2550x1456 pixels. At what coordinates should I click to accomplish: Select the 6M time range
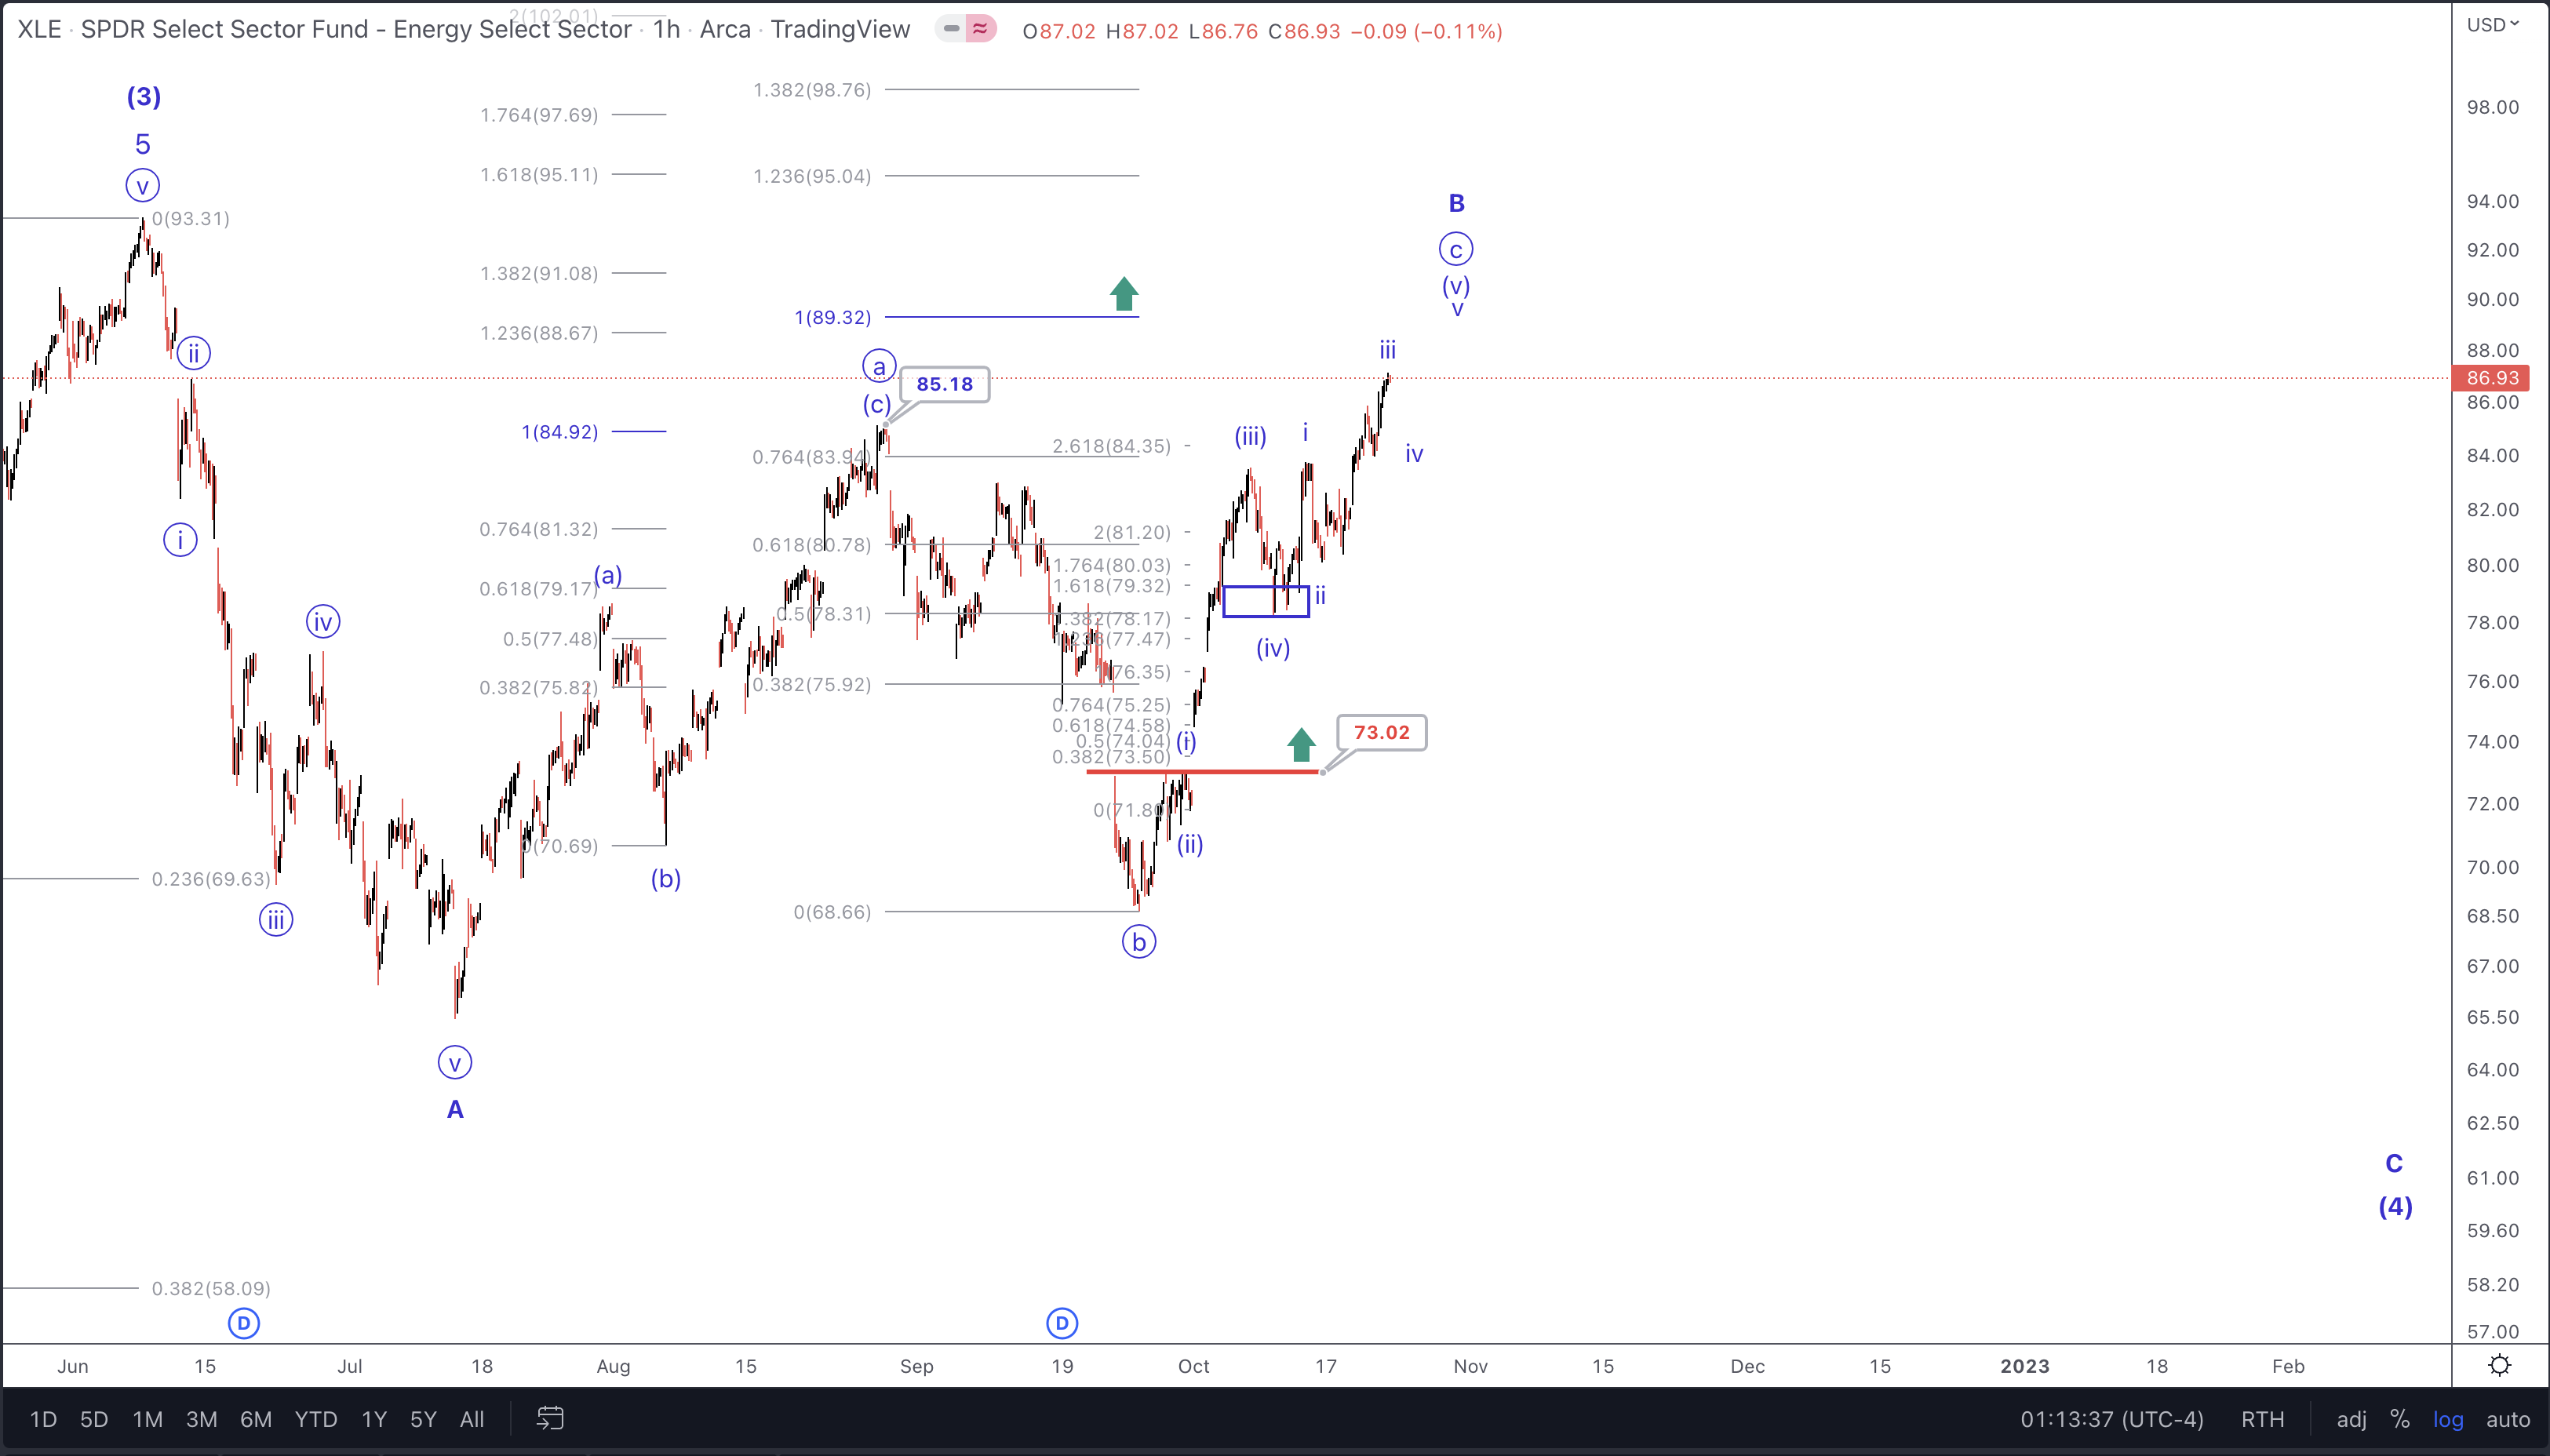pyautogui.click(x=256, y=1419)
